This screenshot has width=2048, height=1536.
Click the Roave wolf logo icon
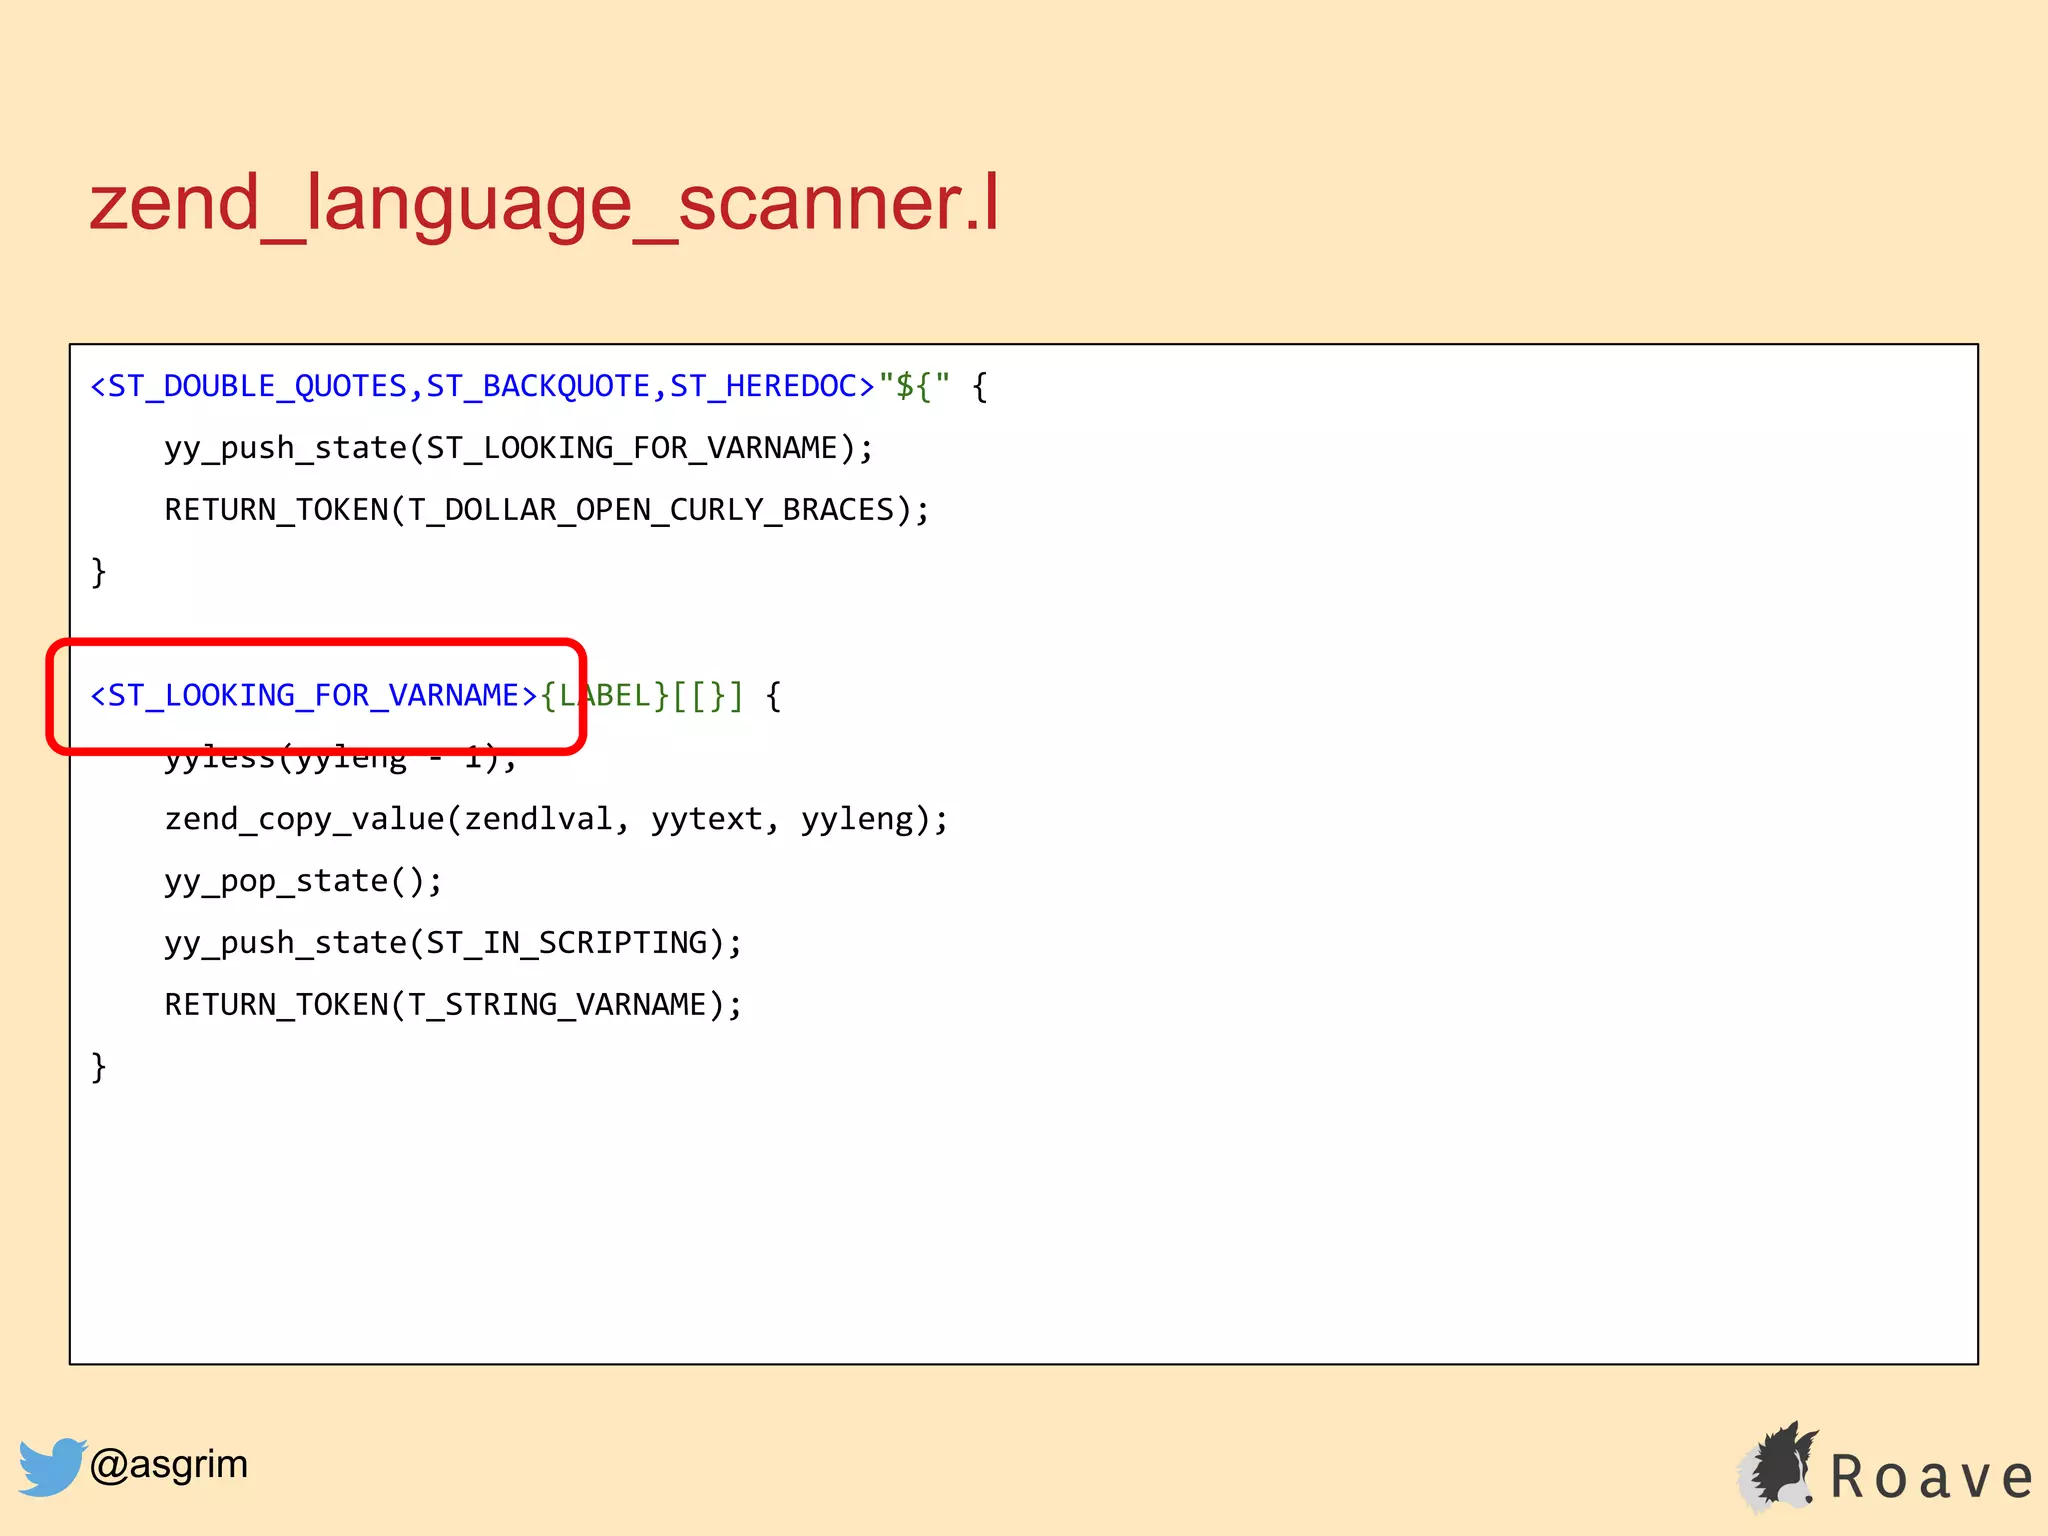1778,1466
